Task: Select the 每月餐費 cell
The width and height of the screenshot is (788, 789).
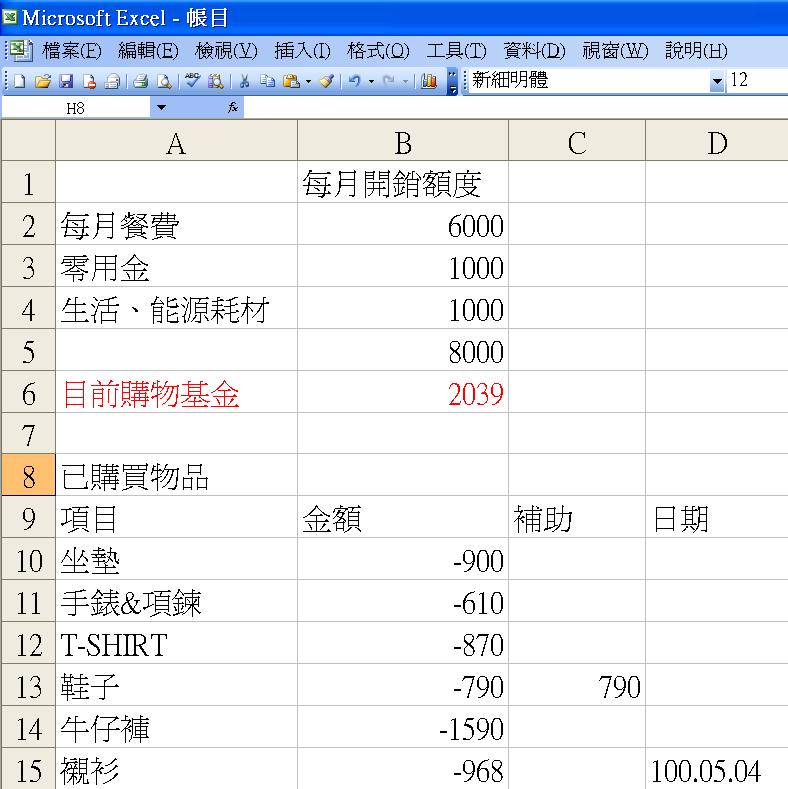Action: [x=176, y=224]
